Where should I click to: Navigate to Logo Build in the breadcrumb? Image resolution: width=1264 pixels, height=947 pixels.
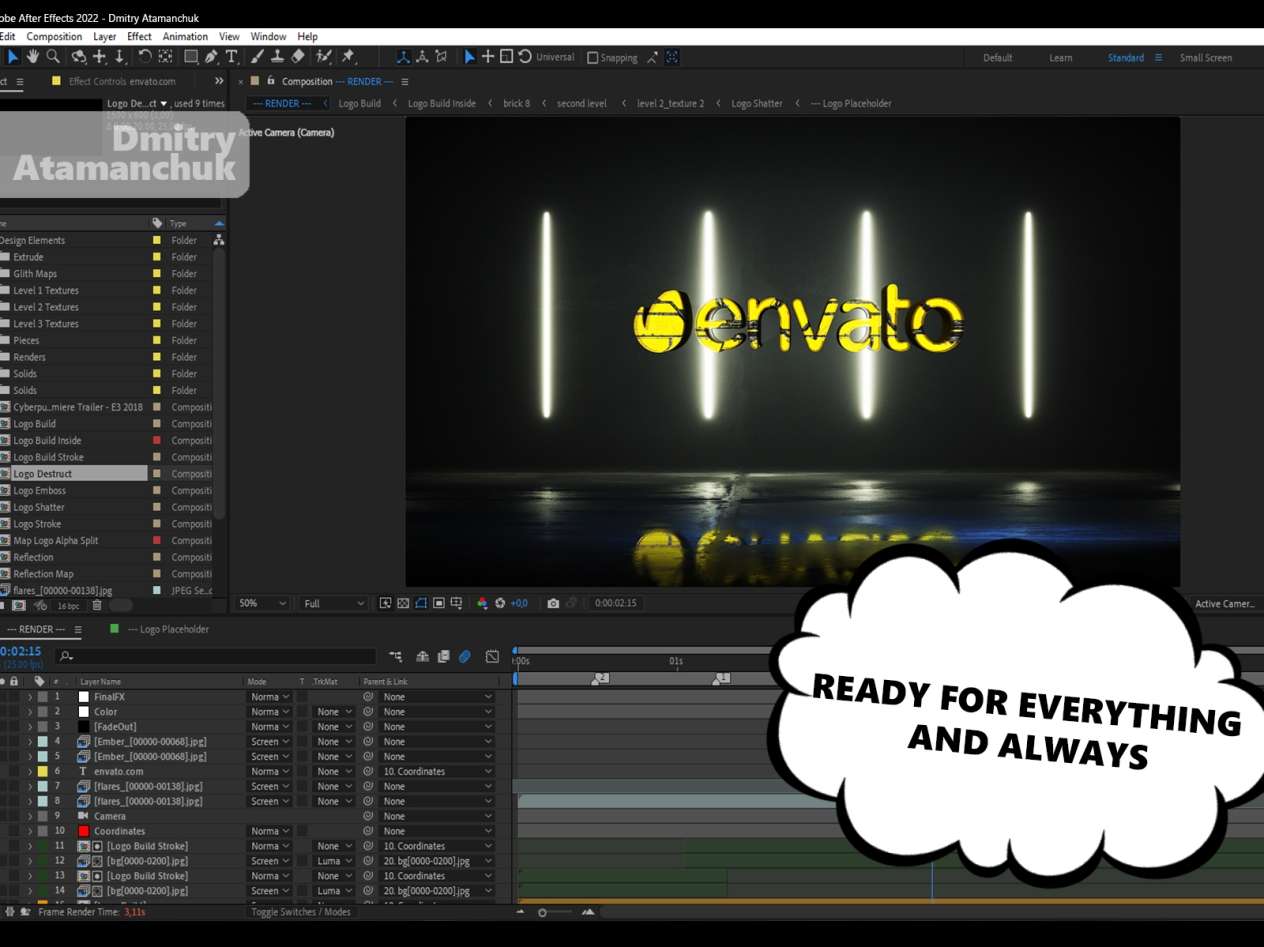click(360, 103)
